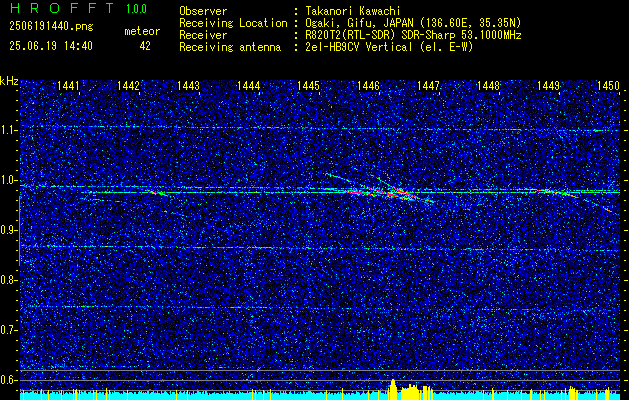Image resolution: width=629 pixels, height=400 pixels.
Task: Click frequency axis label 0.9
Action: pyautogui.click(x=9, y=230)
